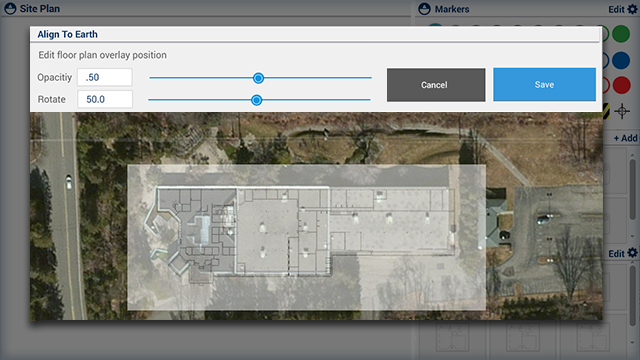Click the Opacity slider handle
Viewport: 640px width, 360px height.
point(258,78)
